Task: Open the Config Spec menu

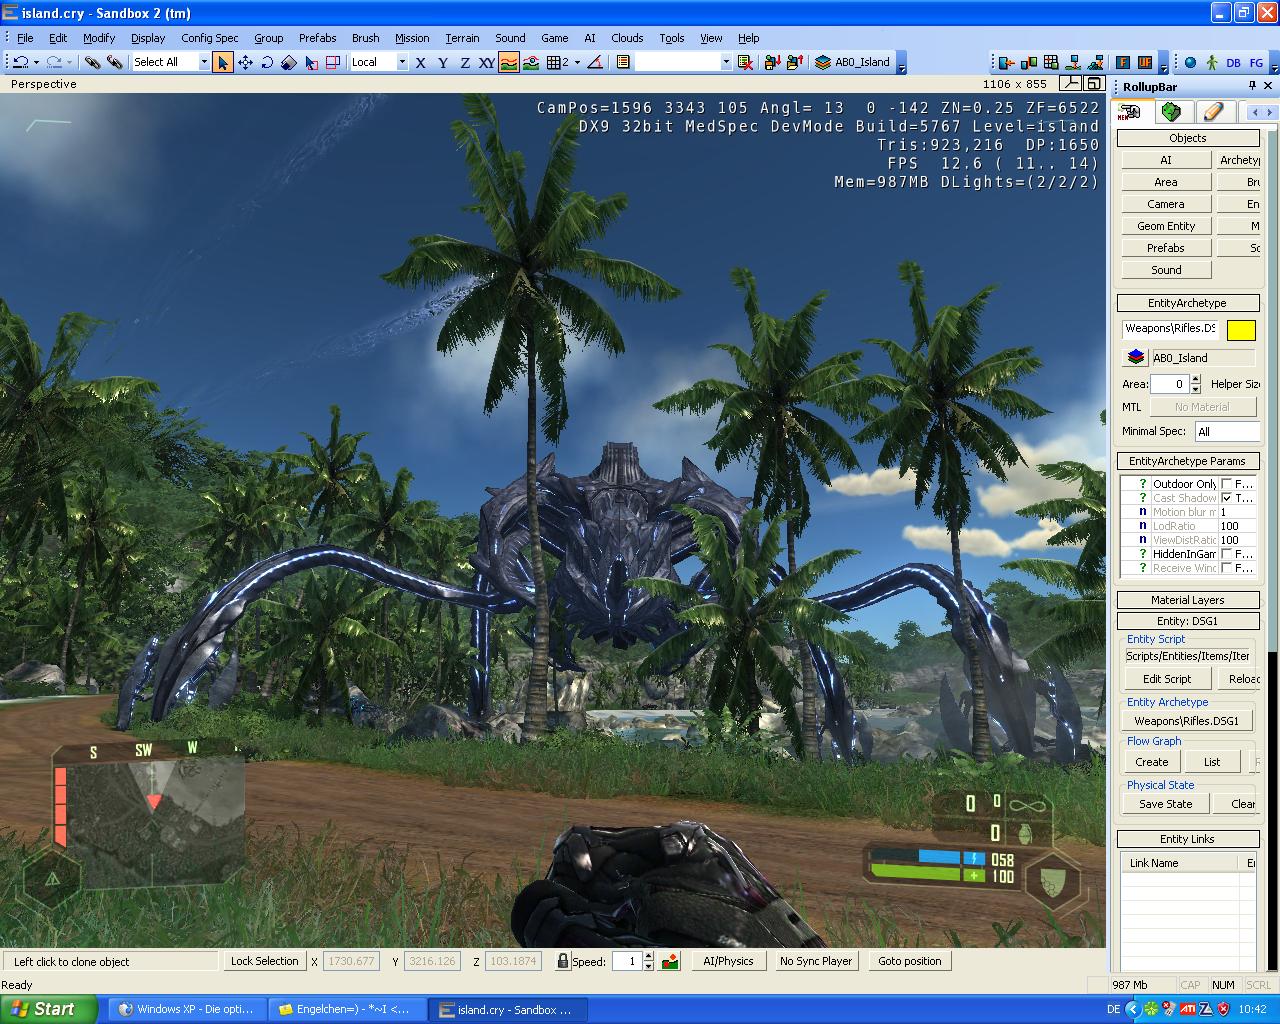Action: coord(210,38)
